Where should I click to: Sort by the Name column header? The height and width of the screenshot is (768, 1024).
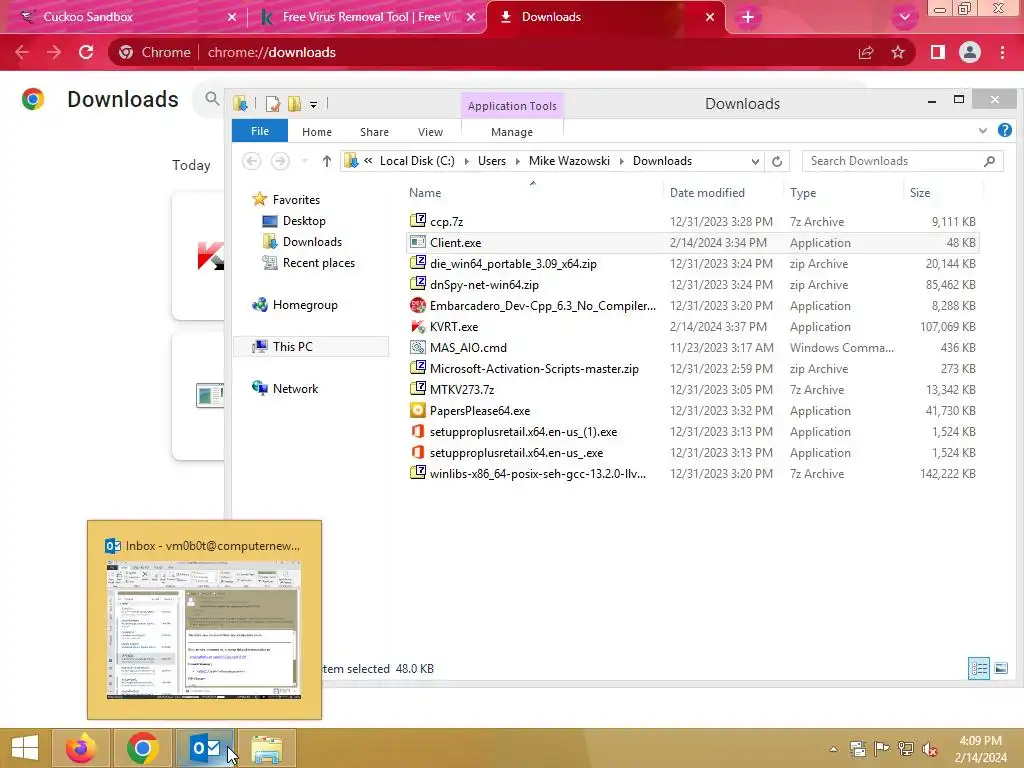click(533, 193)
